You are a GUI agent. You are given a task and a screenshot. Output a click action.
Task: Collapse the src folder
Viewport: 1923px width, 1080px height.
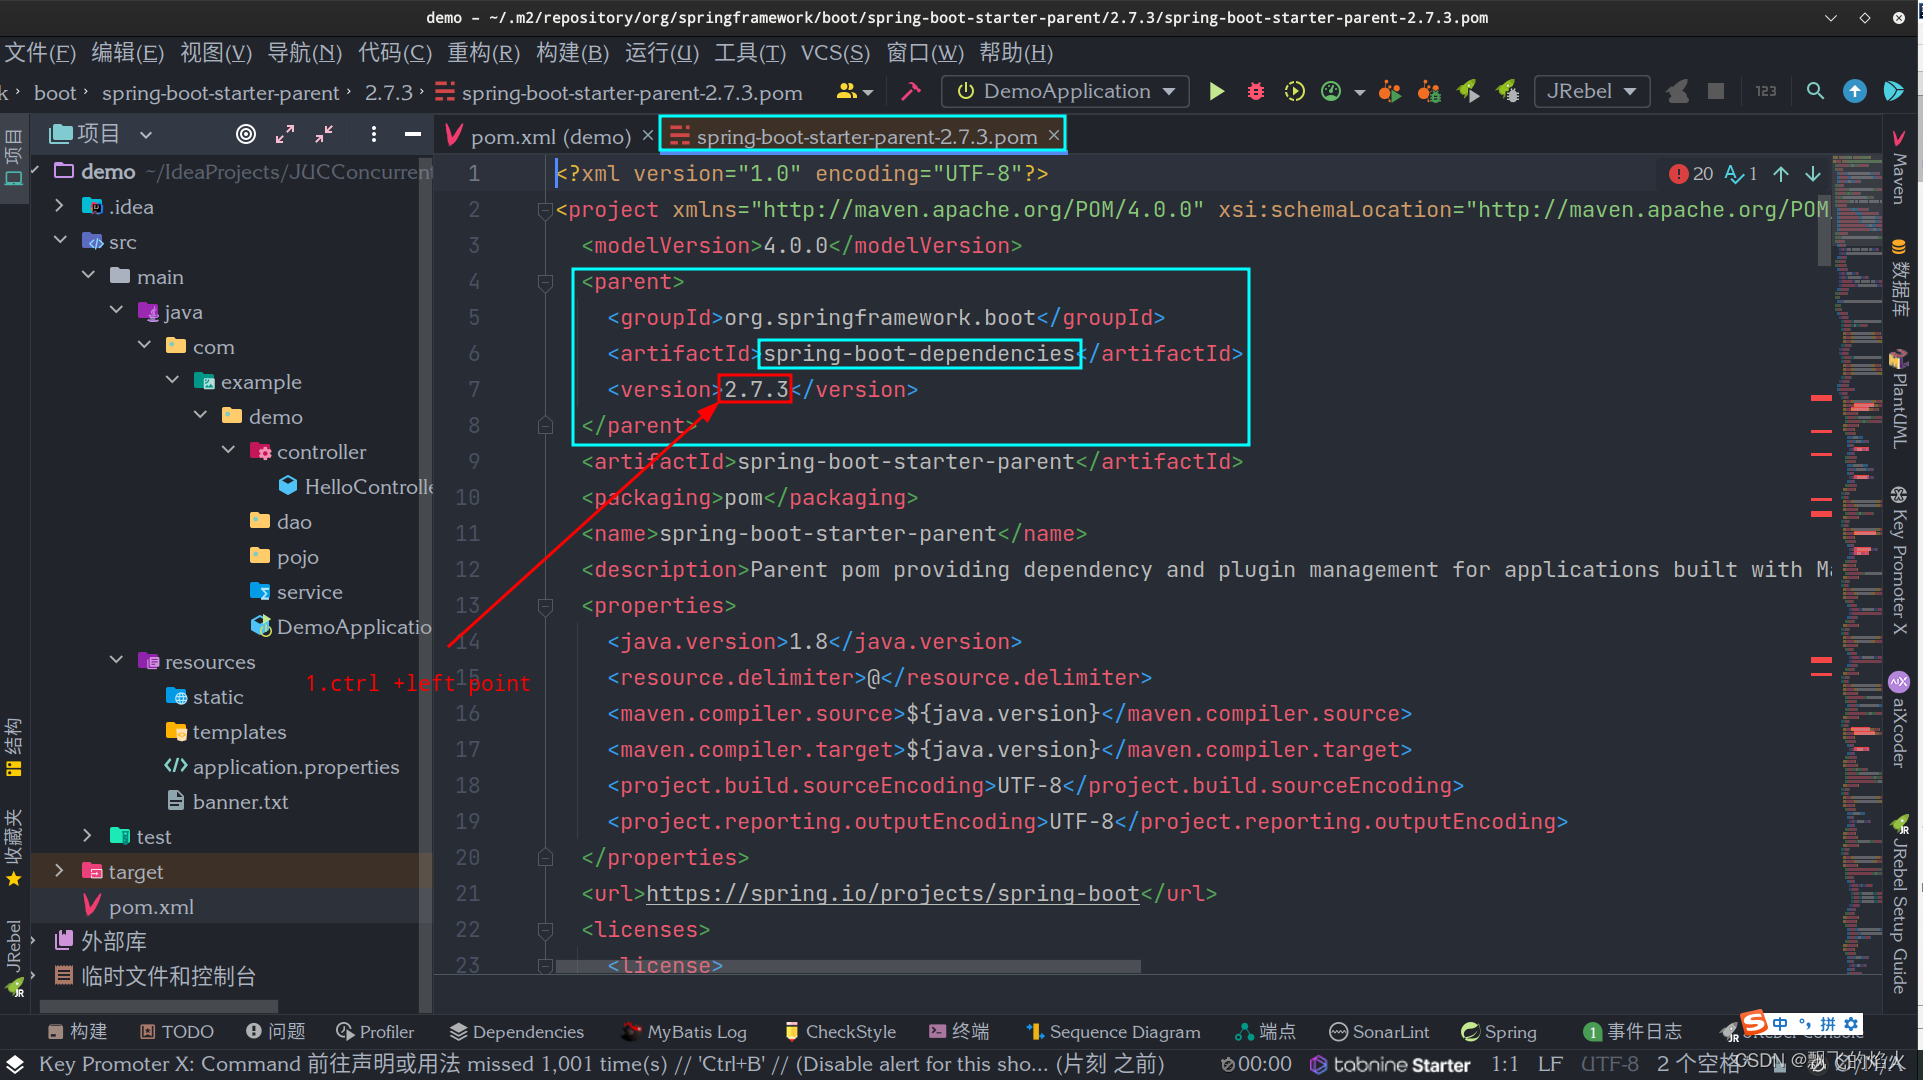point(60,241)
